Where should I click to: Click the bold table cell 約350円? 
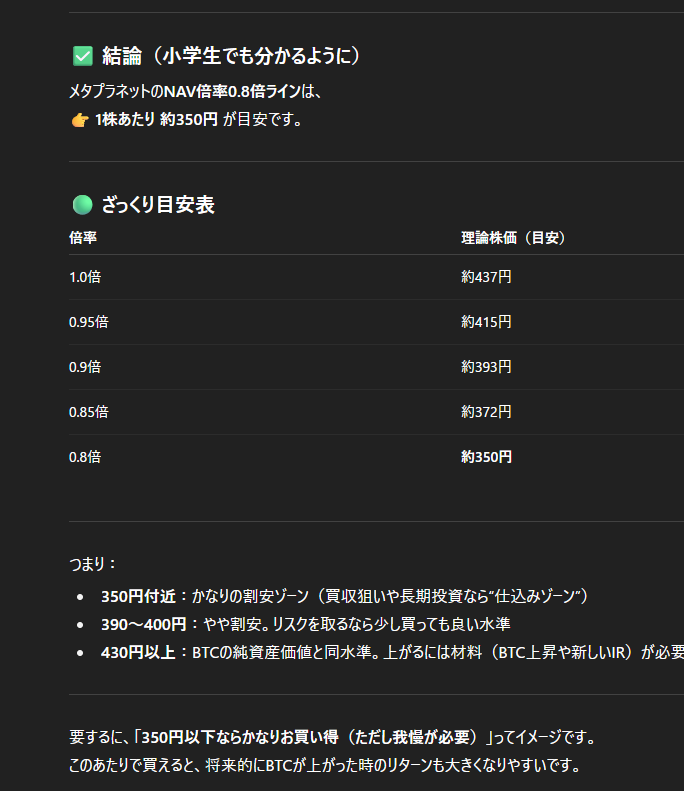[x=486, y=457]
